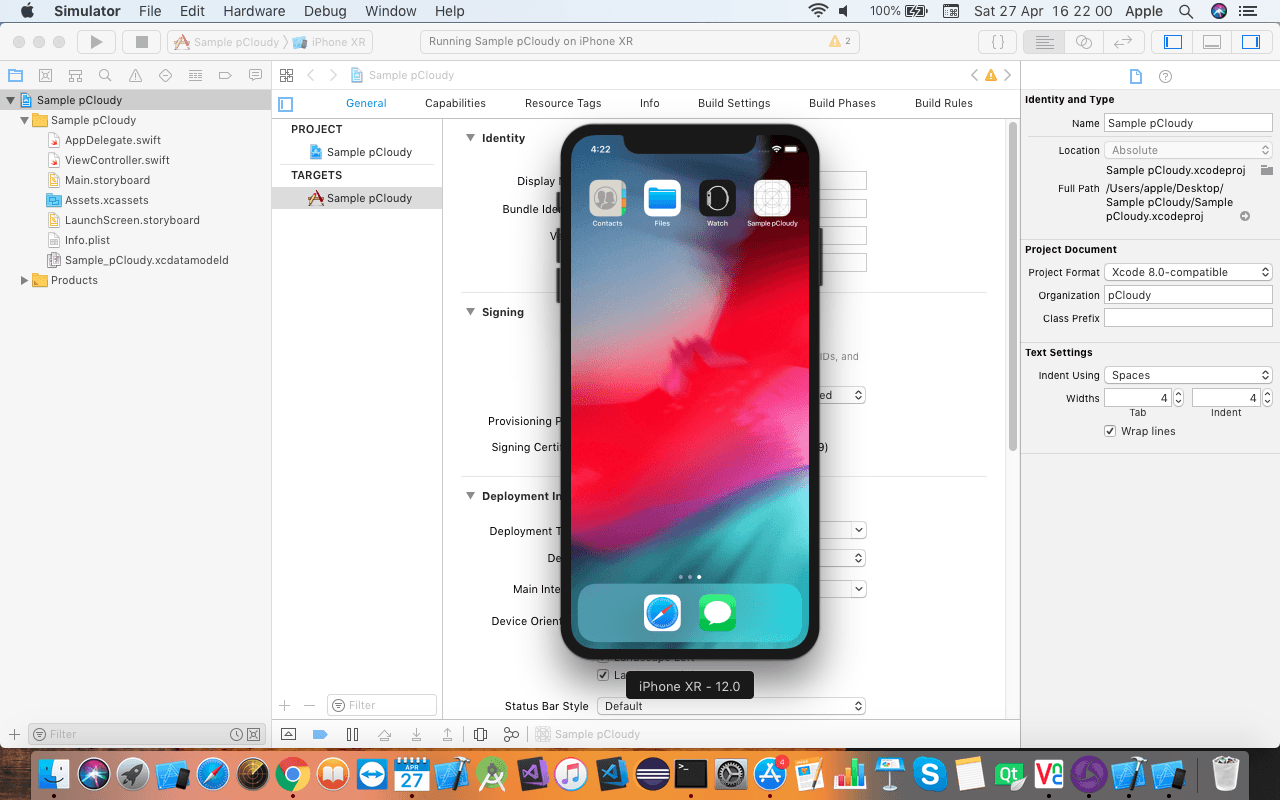Hide the debug area with the bottom bar icon
Viewport: 1280px width, 800px height.
tap(289, 734)
